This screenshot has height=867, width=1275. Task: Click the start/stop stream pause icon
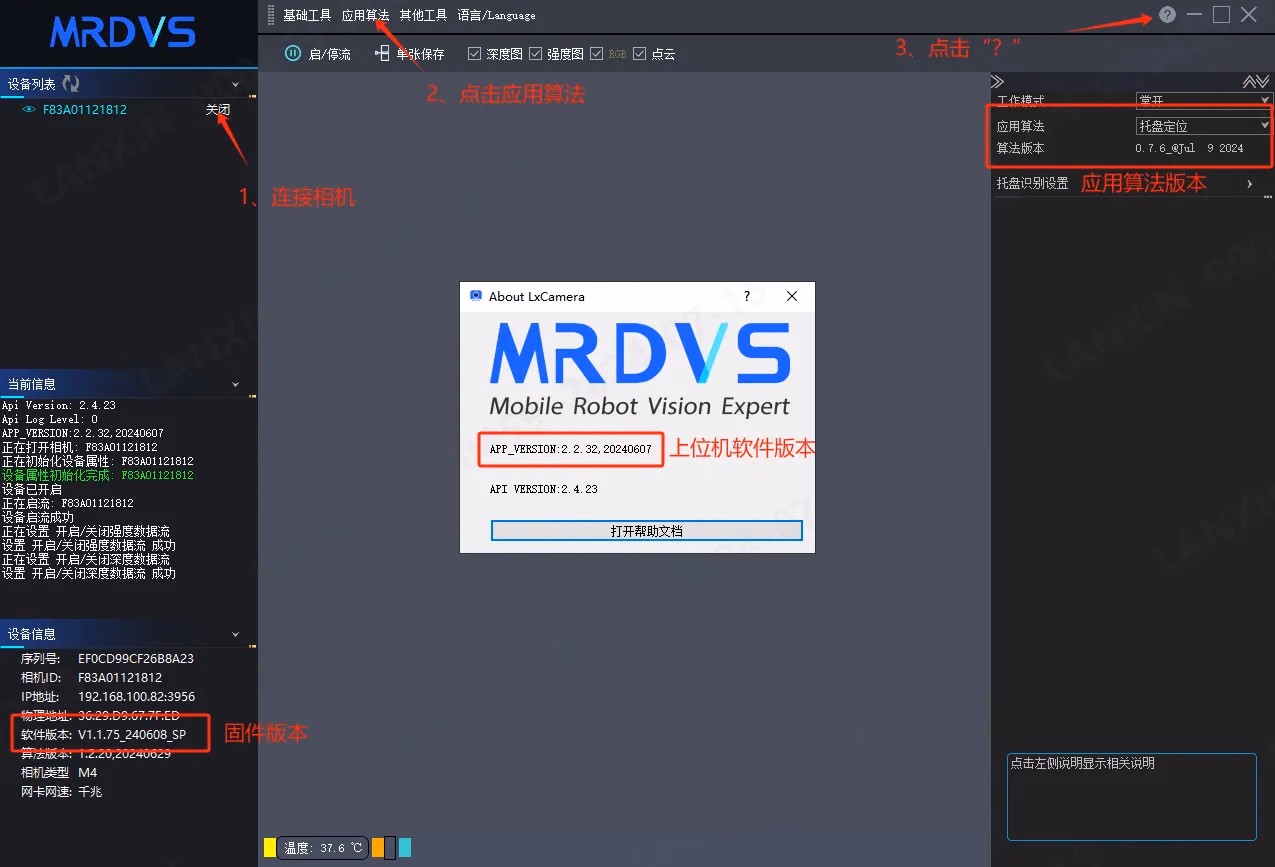click(293, 54)
